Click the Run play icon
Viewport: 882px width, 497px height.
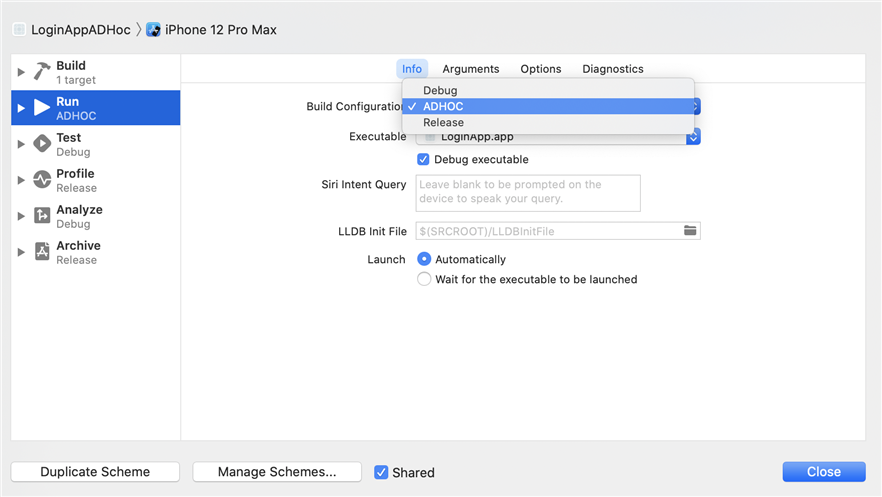pyautogui.click(x=42, y=107)
